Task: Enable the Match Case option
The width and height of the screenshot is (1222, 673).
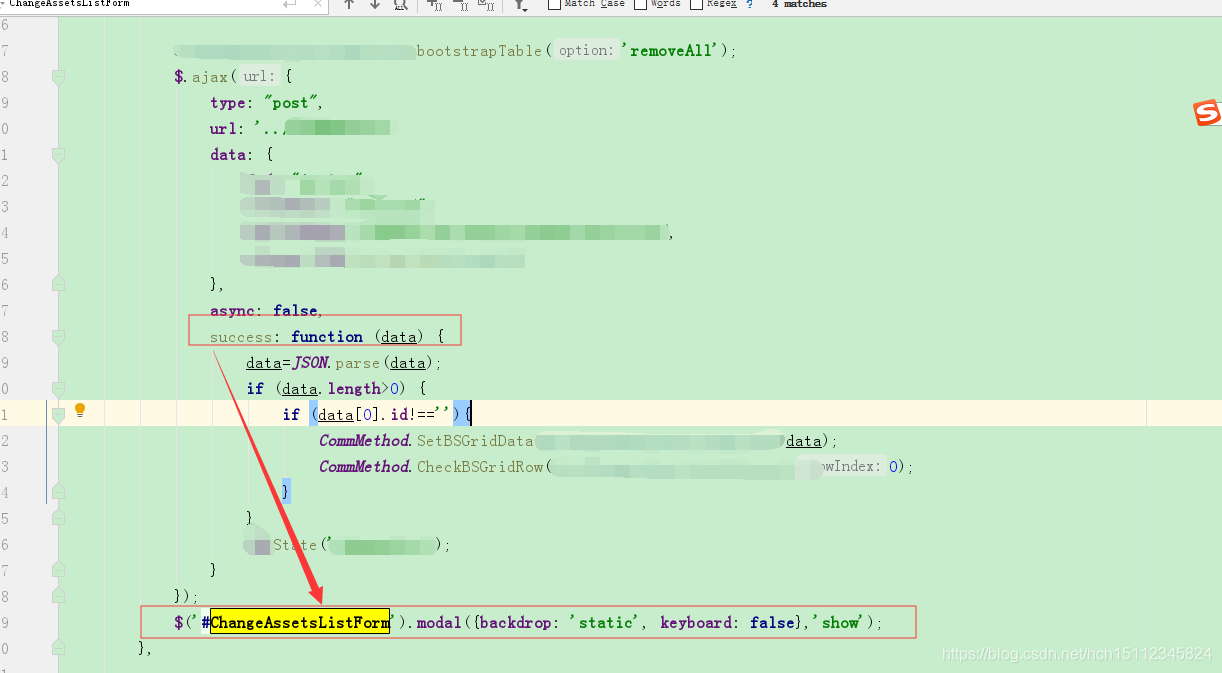Action: [553, 4]
